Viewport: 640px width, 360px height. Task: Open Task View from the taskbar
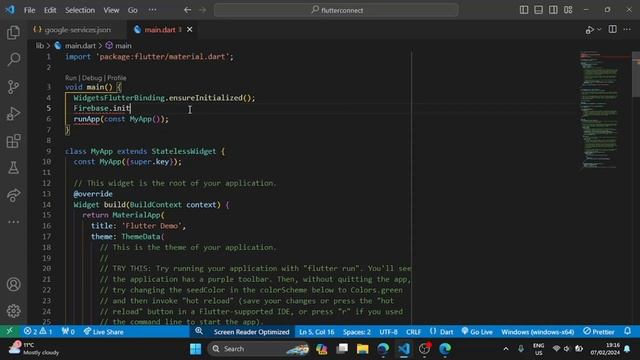342,349
